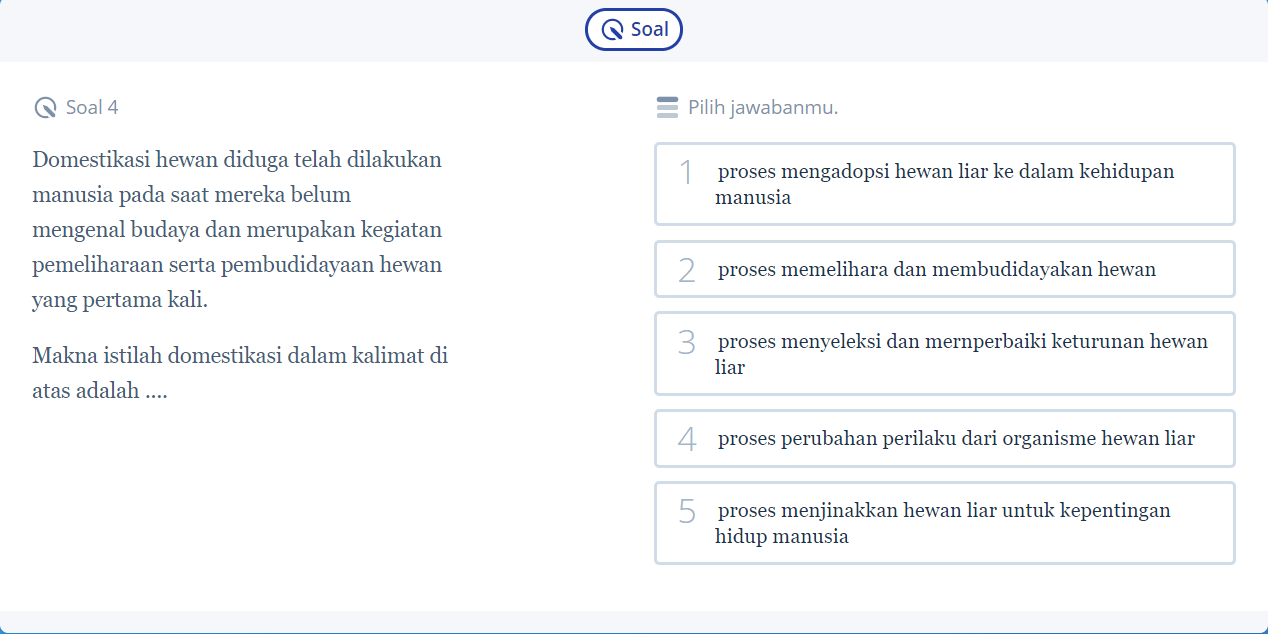This screenshot has width=1268, height=634.
Task: Choose answer 'proses memelihara dan membudidayakan hewan'
Action: (944, 269)
